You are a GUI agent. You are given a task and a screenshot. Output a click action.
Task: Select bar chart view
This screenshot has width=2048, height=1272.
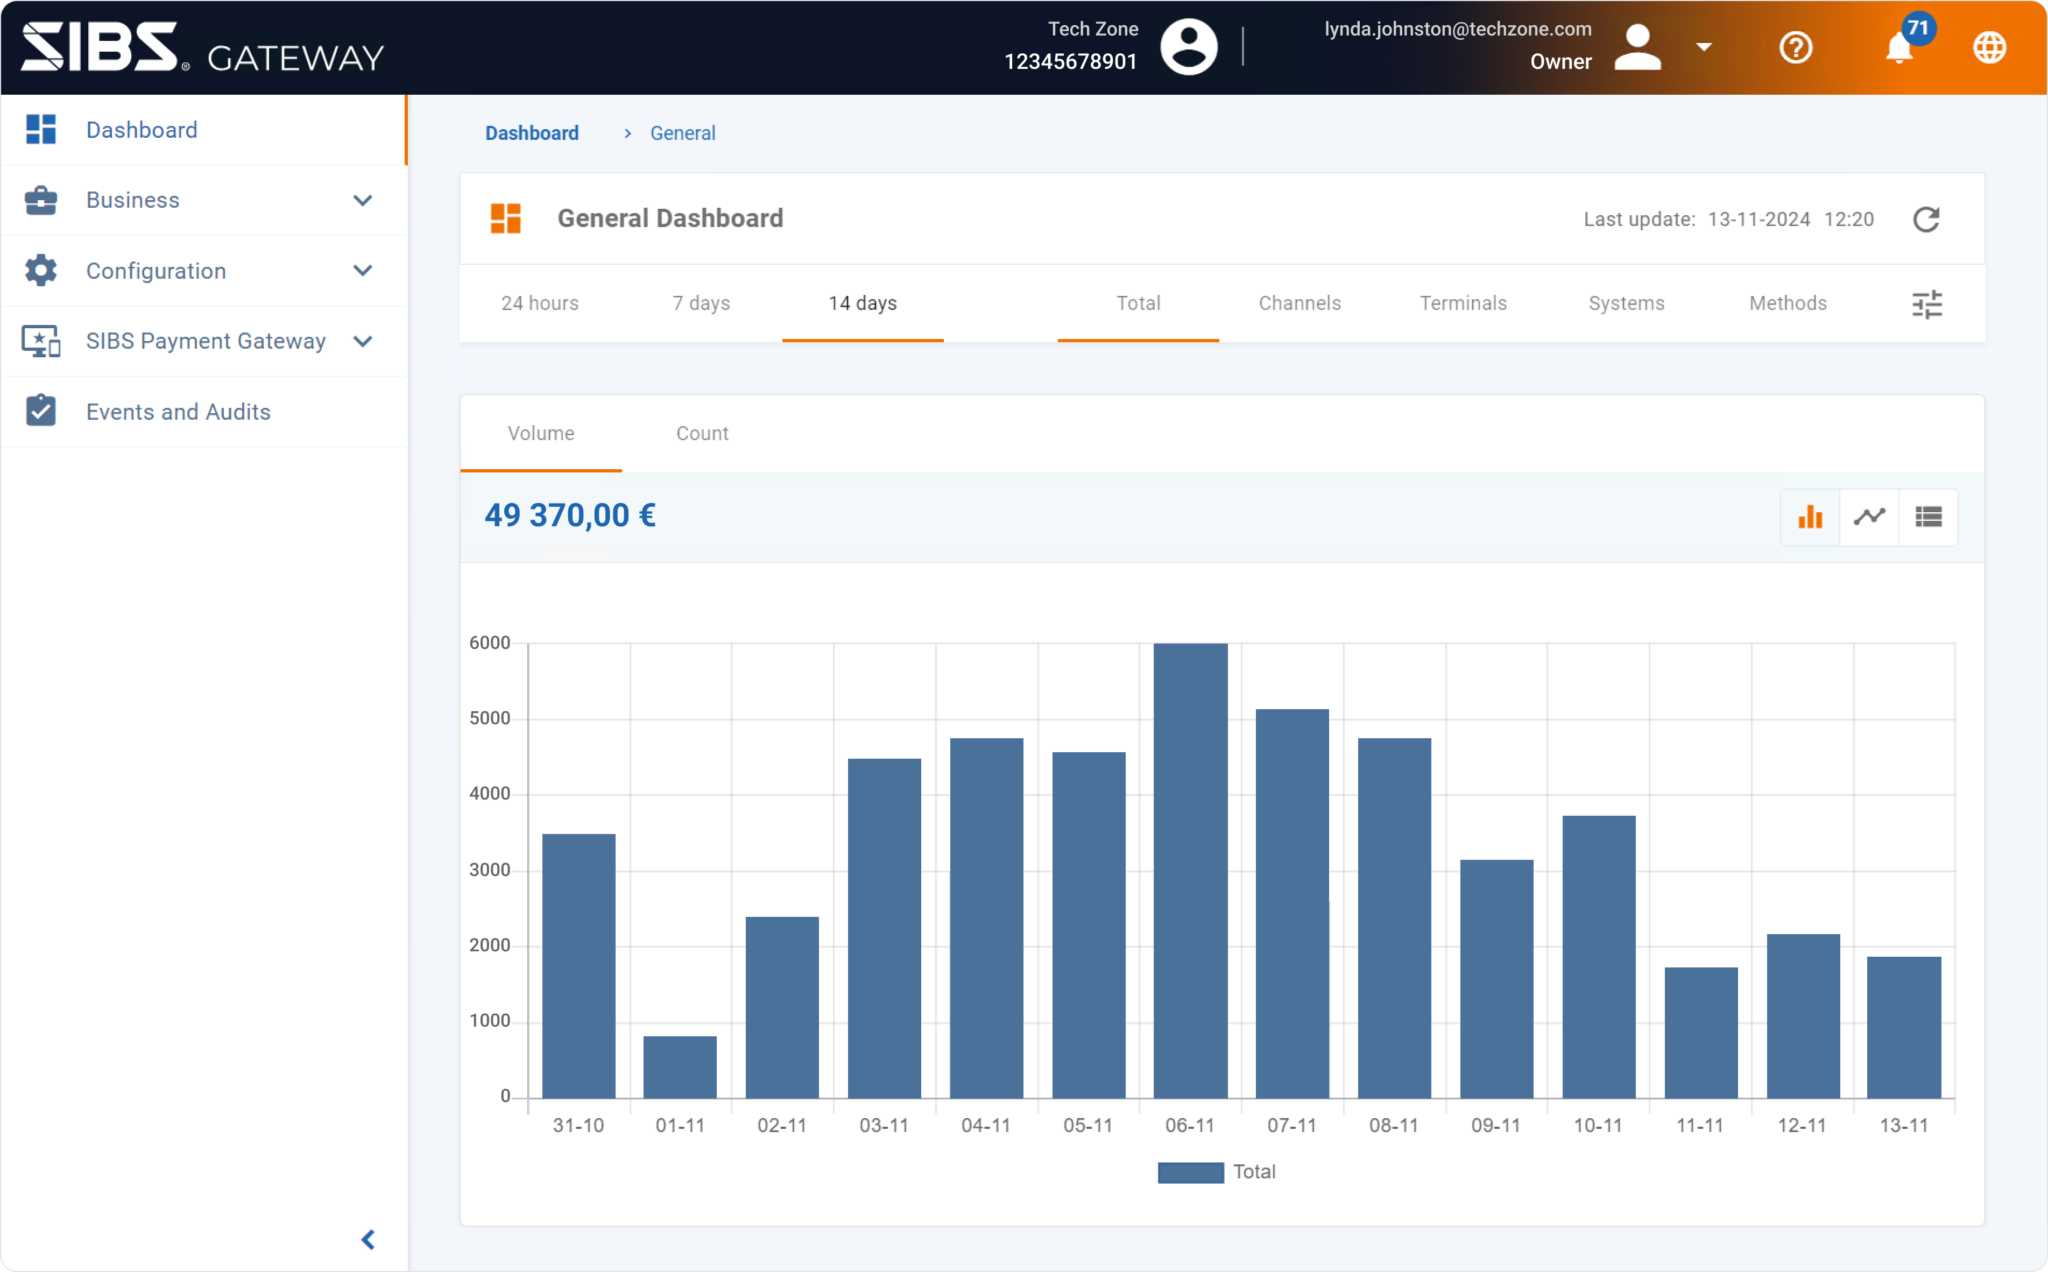(x=1810, y=517)
